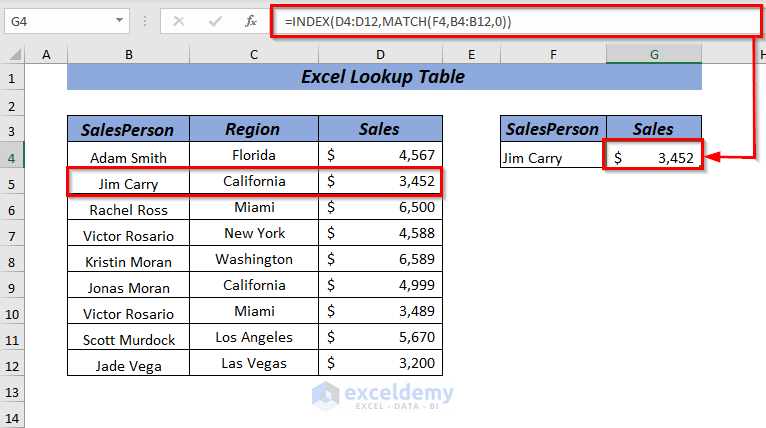Select Rachel Ross sales value 6,500
This screenshot has width=766, height=428.
coord(380,209)
